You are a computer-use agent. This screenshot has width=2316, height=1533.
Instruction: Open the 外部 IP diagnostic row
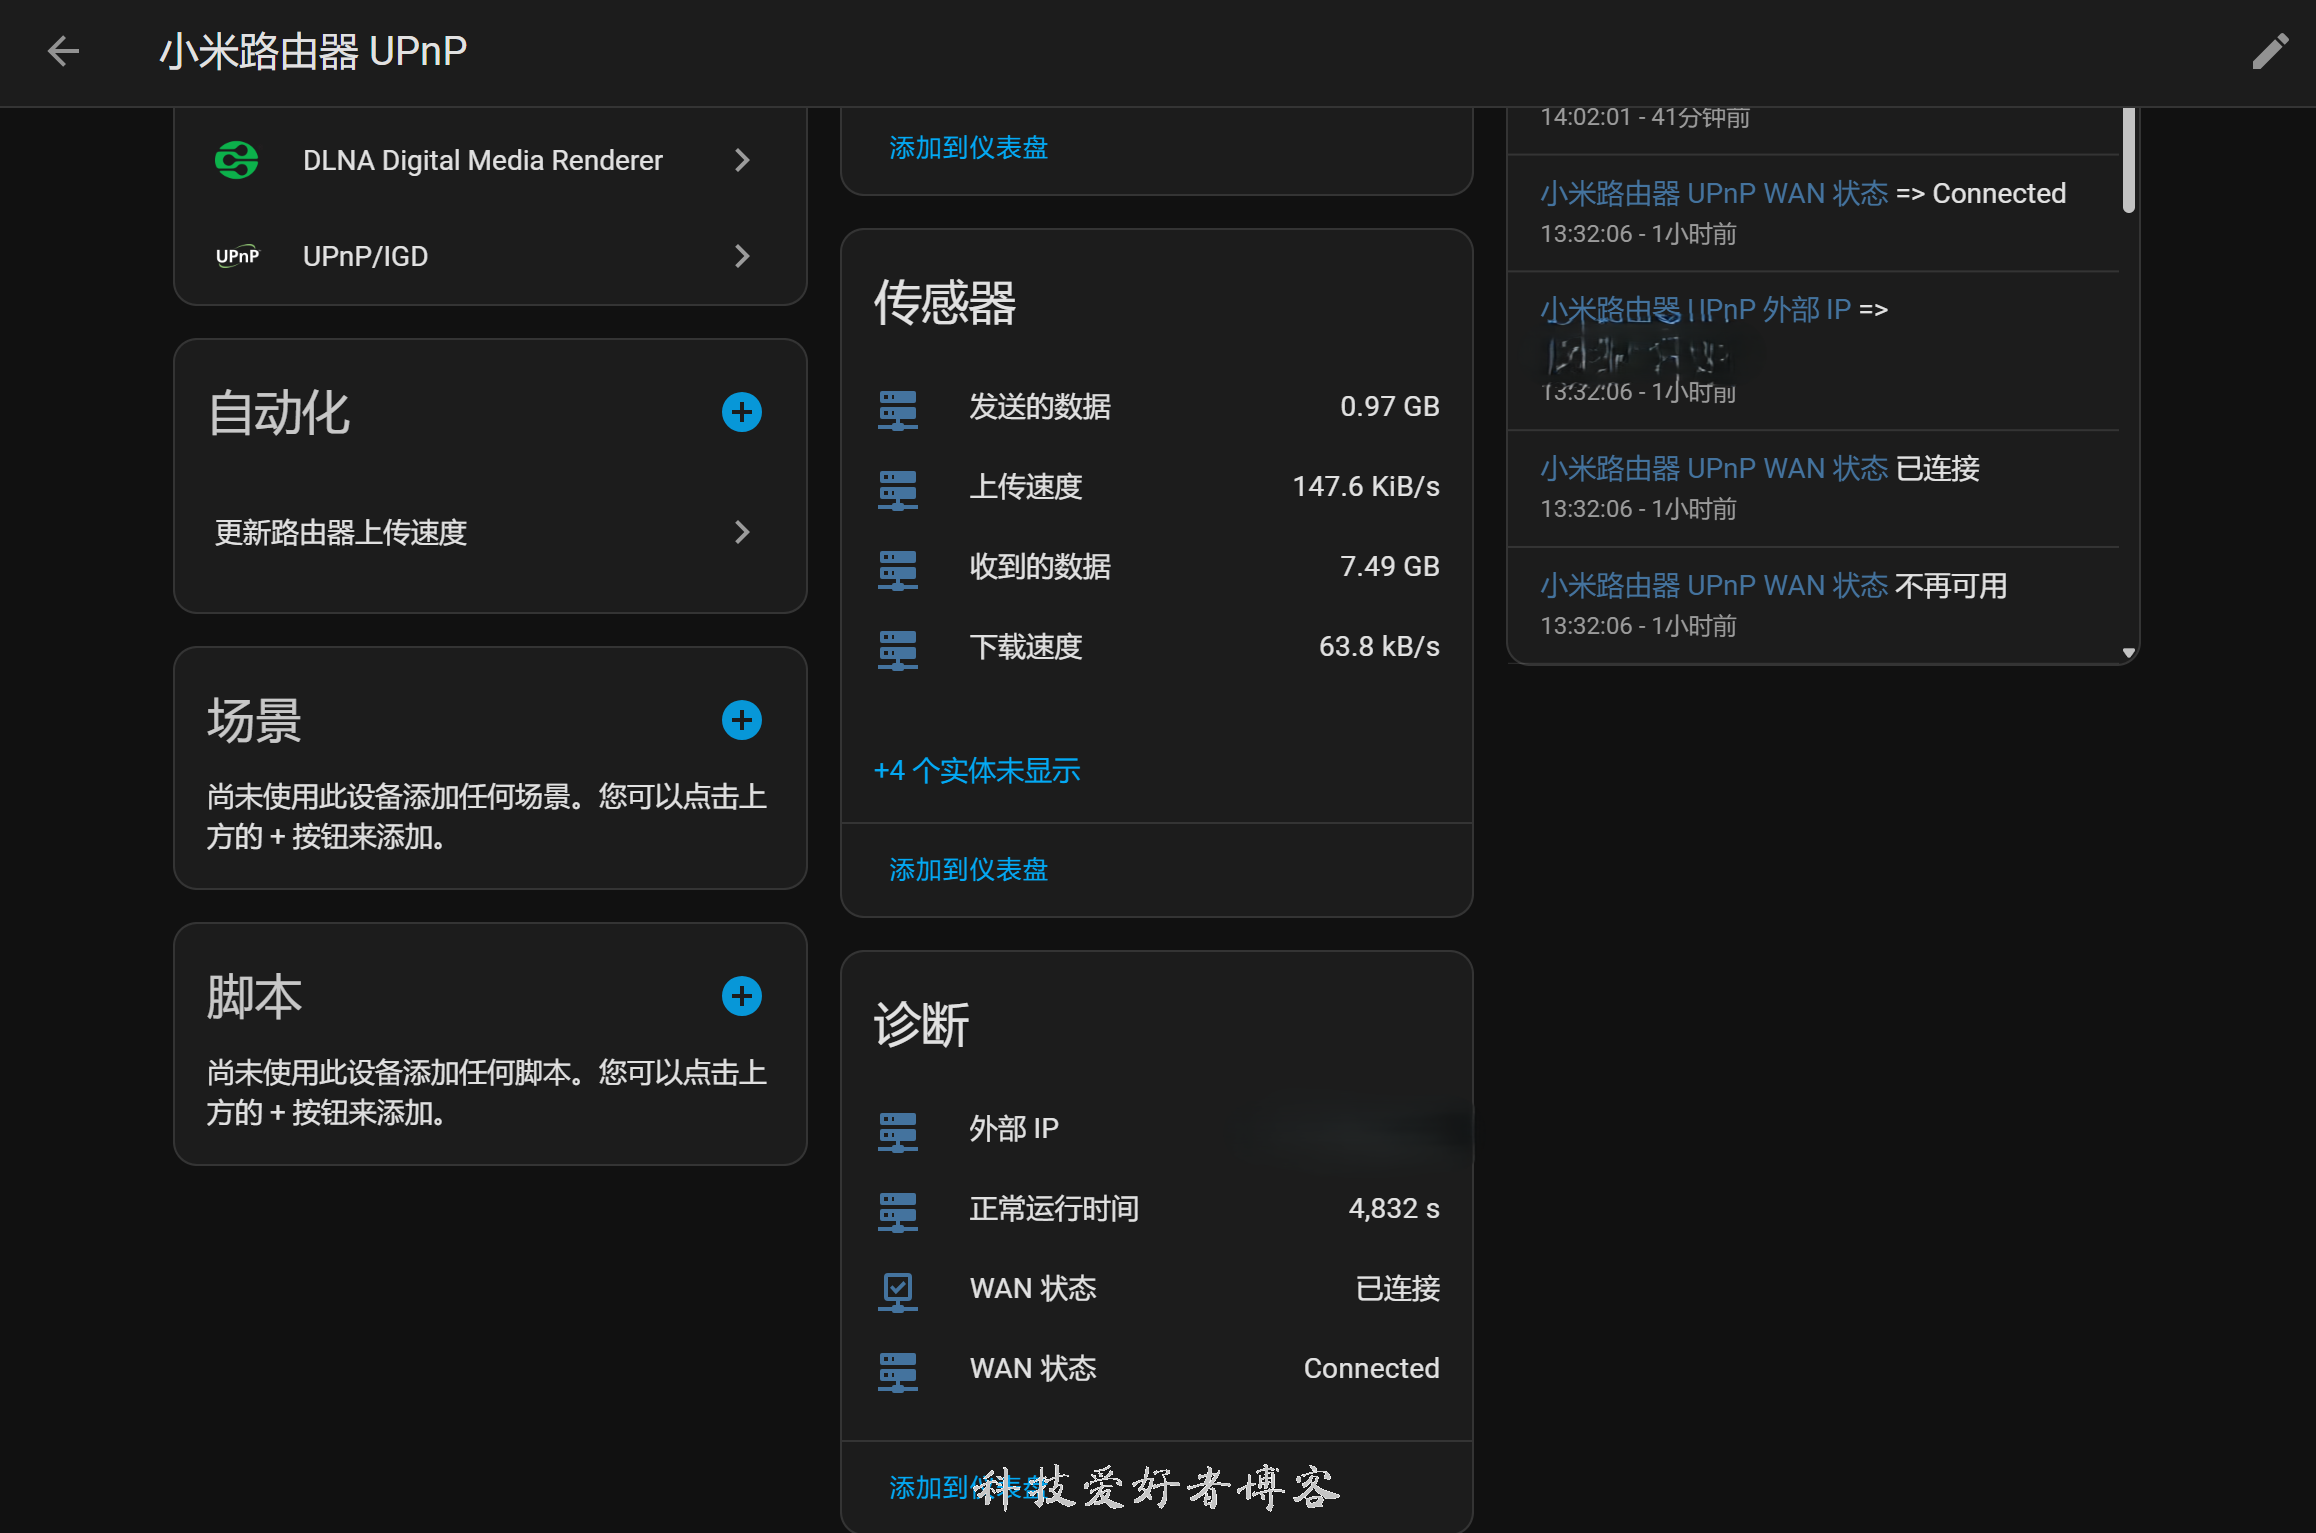pyautogui.click(x=1157, y=1129)
